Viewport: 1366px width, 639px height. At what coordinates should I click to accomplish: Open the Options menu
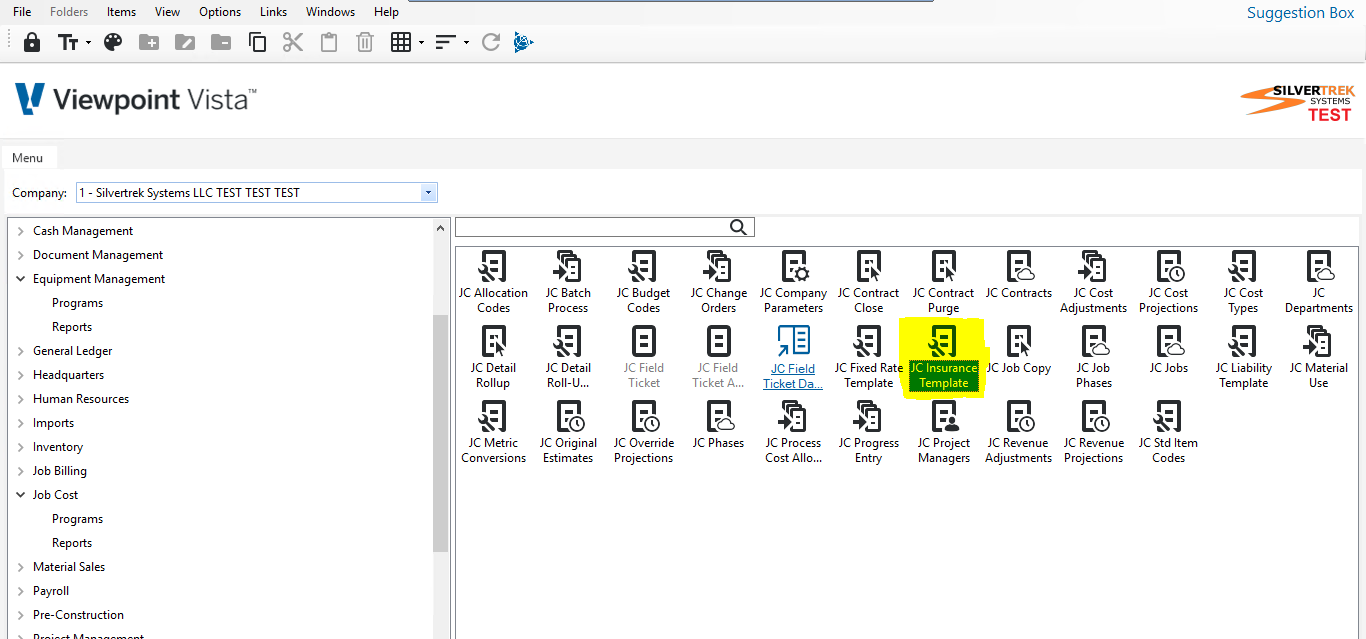click(x=220, y=12)
